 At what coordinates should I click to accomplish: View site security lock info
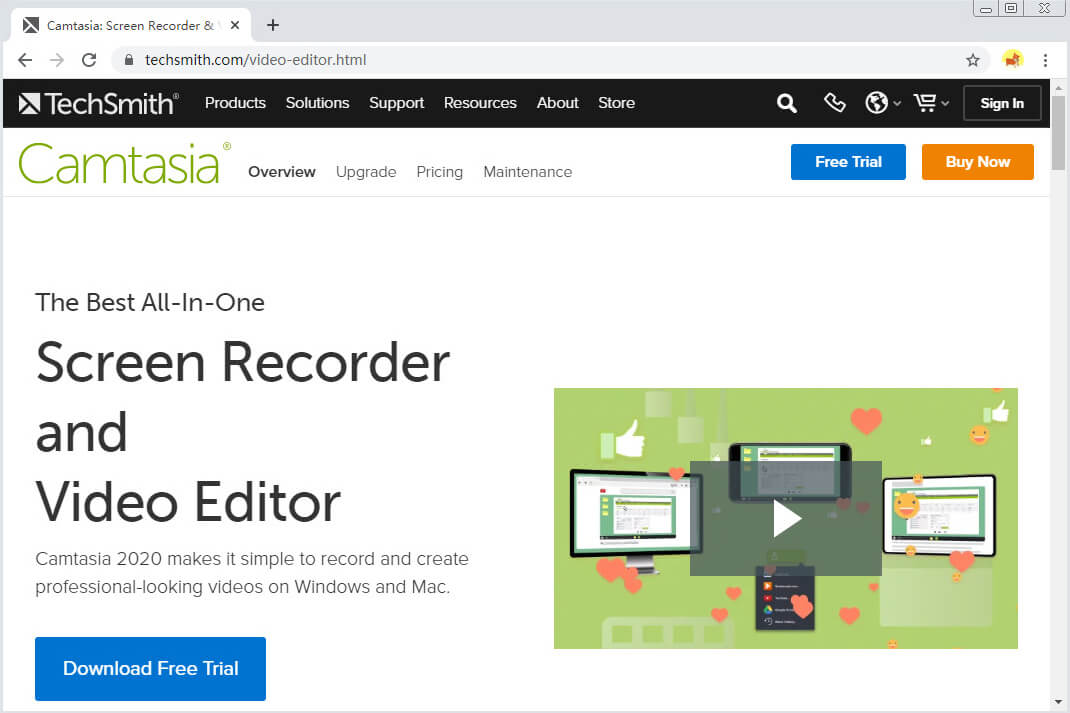point(128,60)
